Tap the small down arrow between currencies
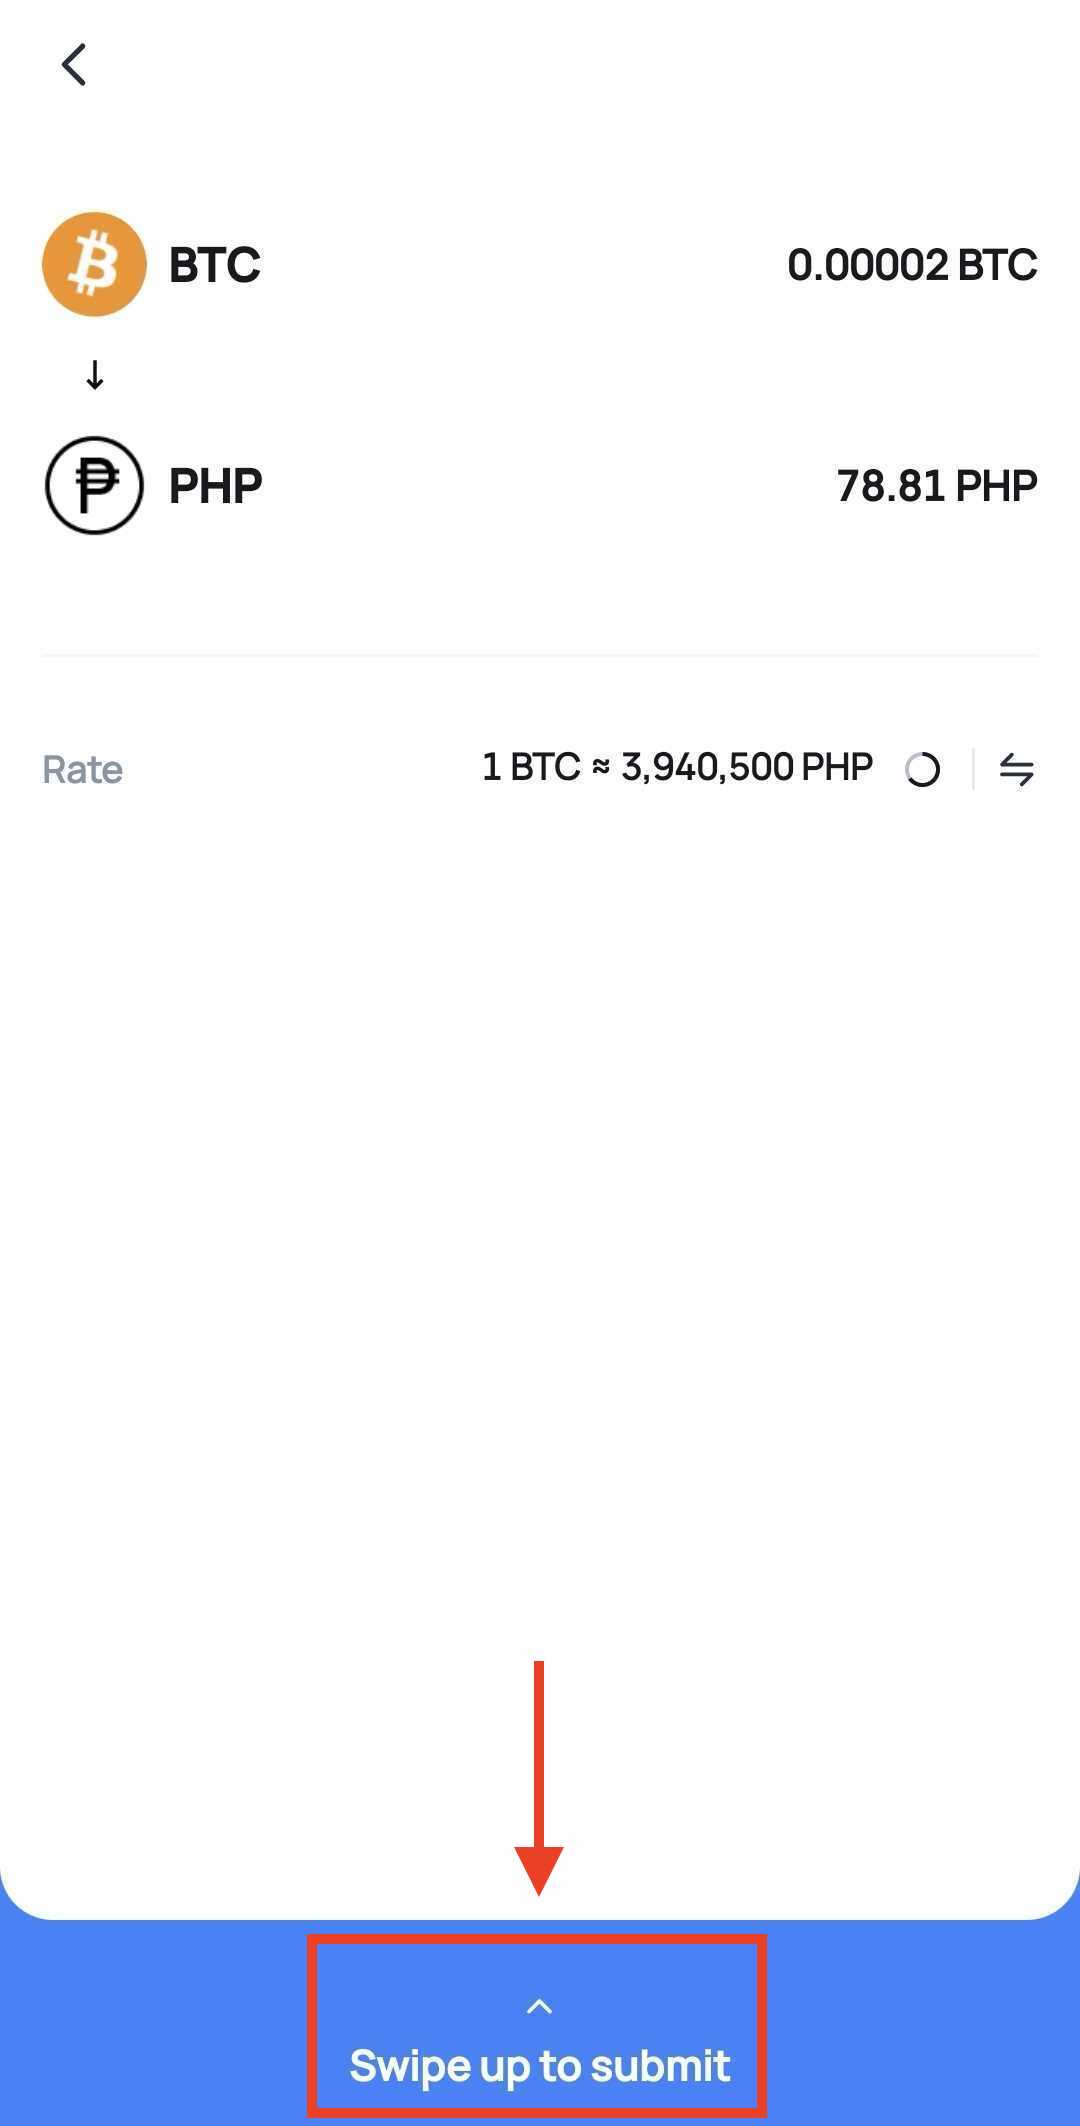 [x=95, y=376]
